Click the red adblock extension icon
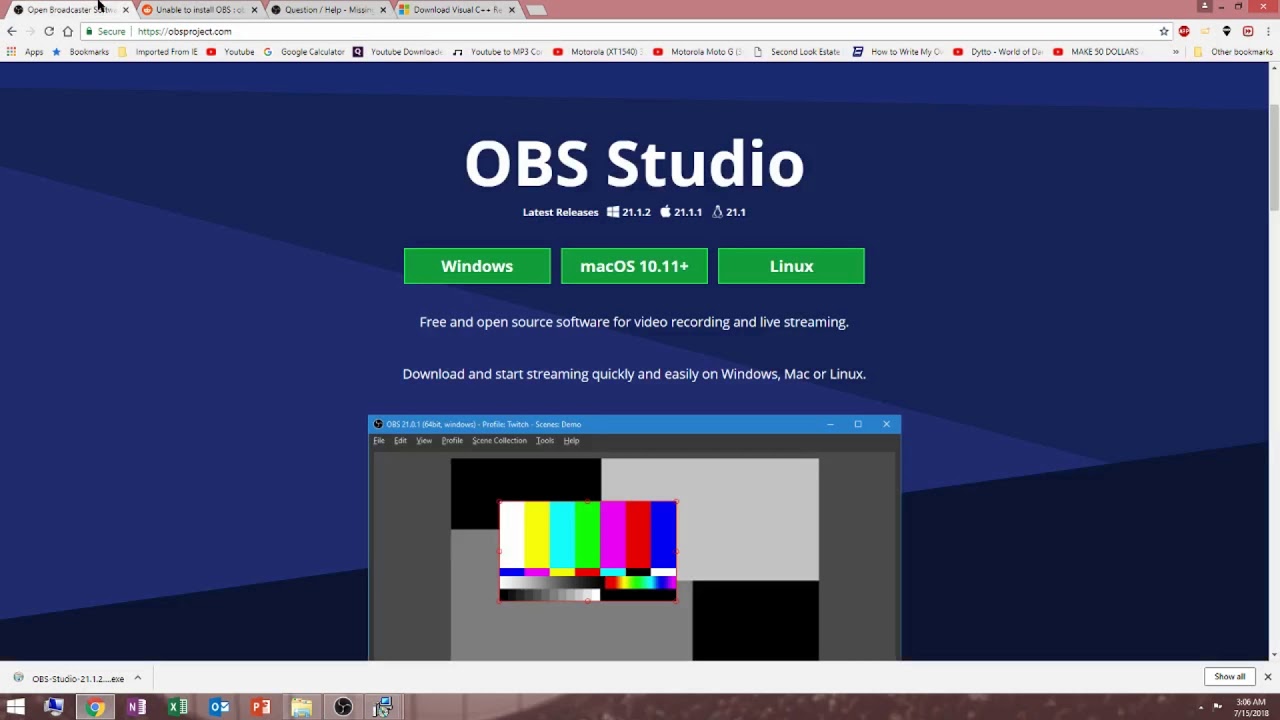 tap(1184, 31)
